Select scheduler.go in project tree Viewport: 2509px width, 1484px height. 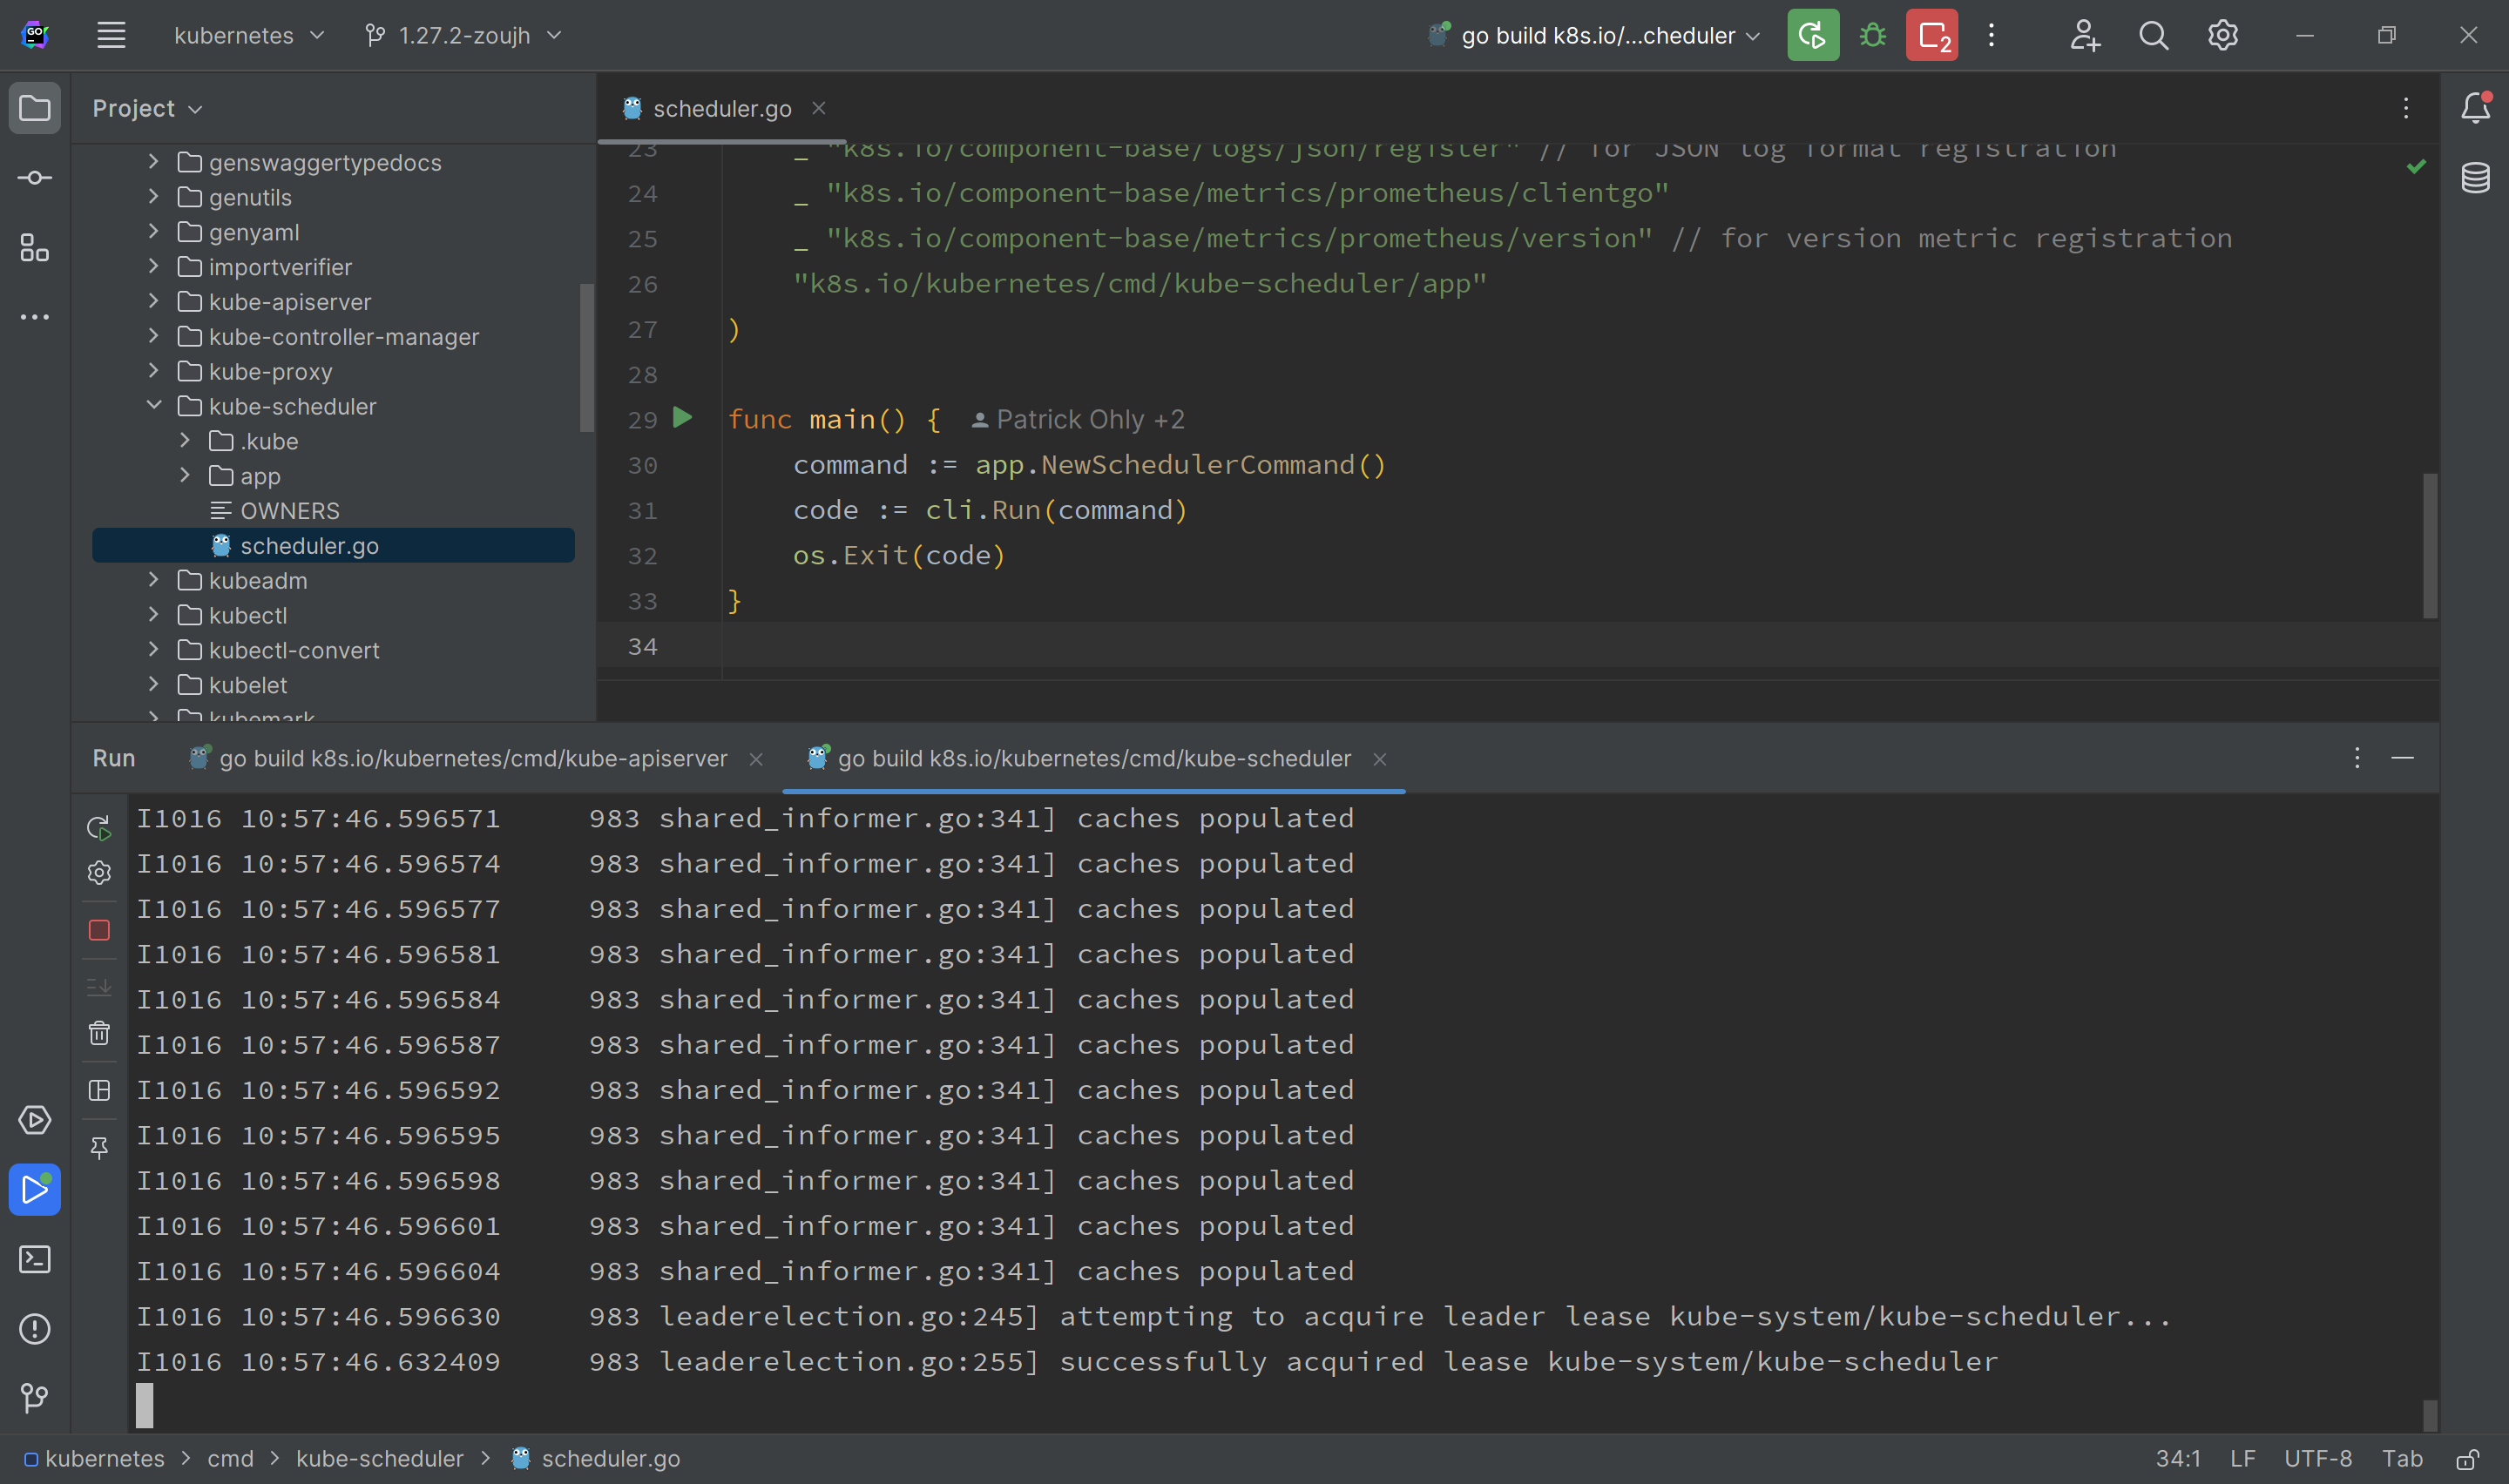pyautogui.click(x=333, y=545)
